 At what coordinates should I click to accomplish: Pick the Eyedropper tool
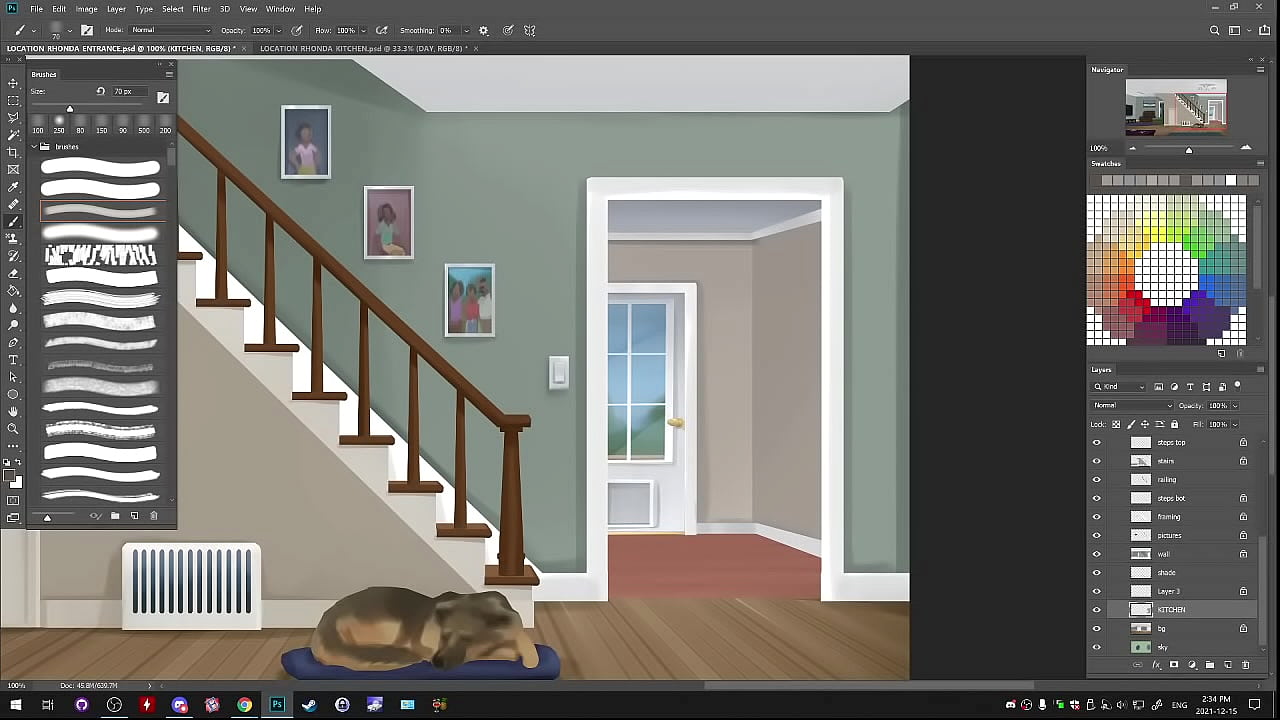coord(13,187)
